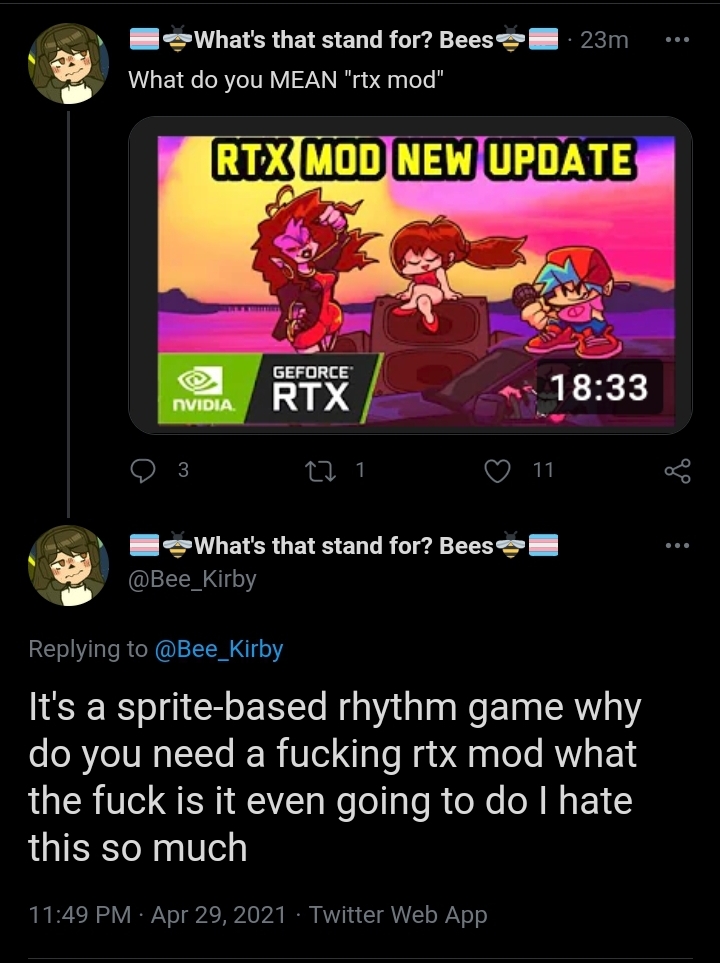Open the share icon of the first tweet

[678, 471]
